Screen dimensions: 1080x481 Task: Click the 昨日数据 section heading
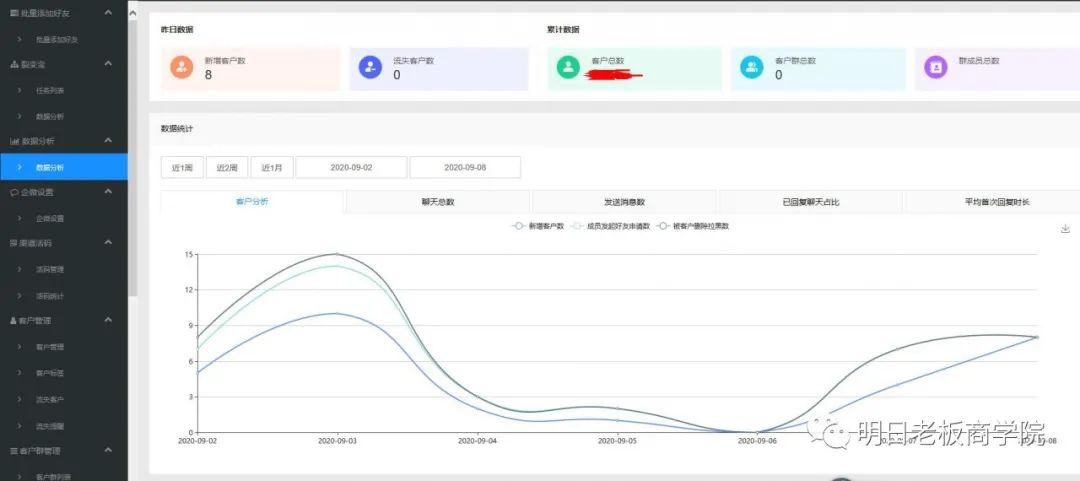177,30
